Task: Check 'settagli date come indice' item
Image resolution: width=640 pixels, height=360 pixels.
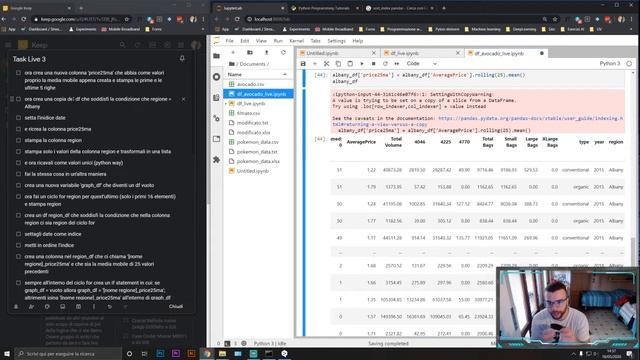Action: (18, 234)
